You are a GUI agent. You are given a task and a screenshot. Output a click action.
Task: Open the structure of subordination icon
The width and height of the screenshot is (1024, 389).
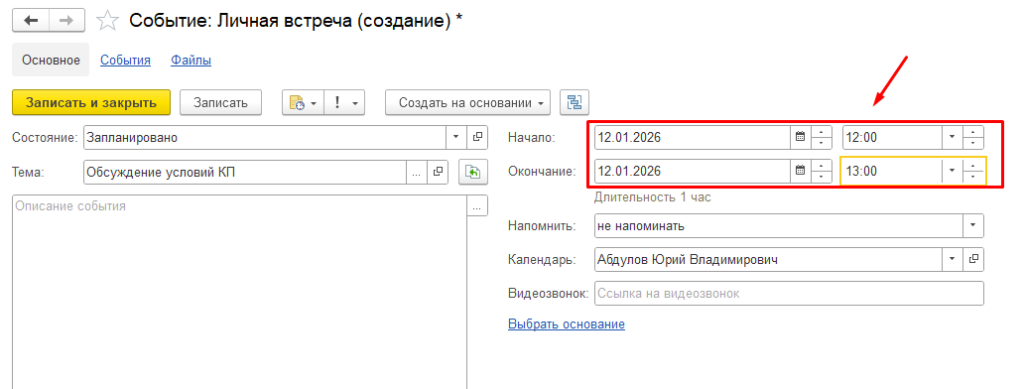[x=574, y=102]
